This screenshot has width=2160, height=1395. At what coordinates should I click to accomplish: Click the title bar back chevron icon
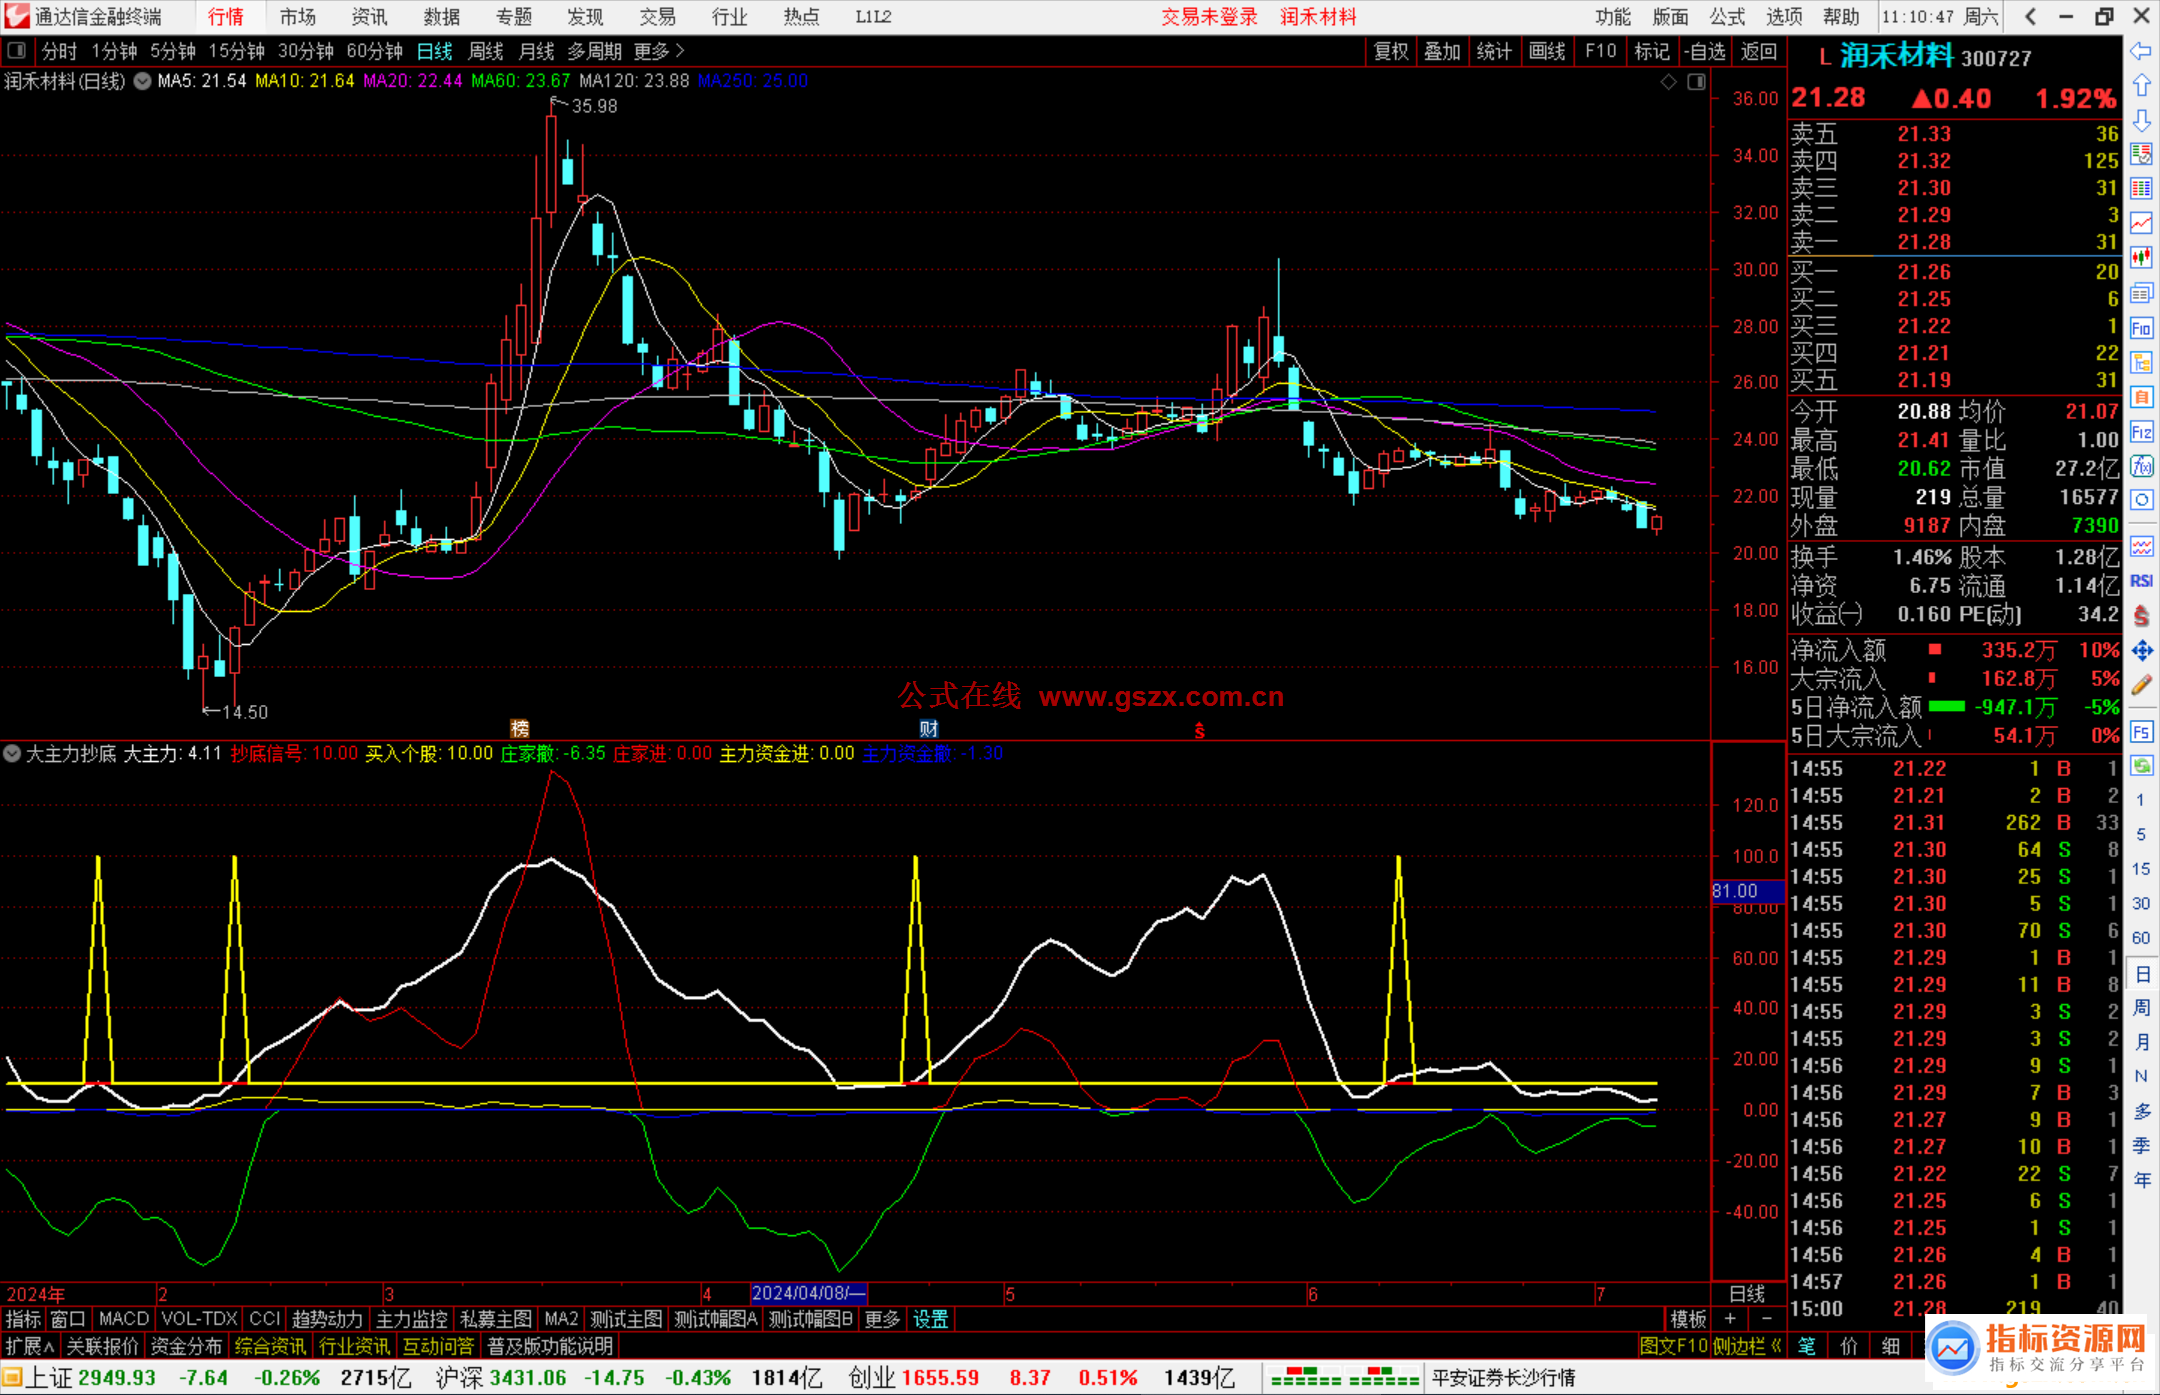(2030, 16)
